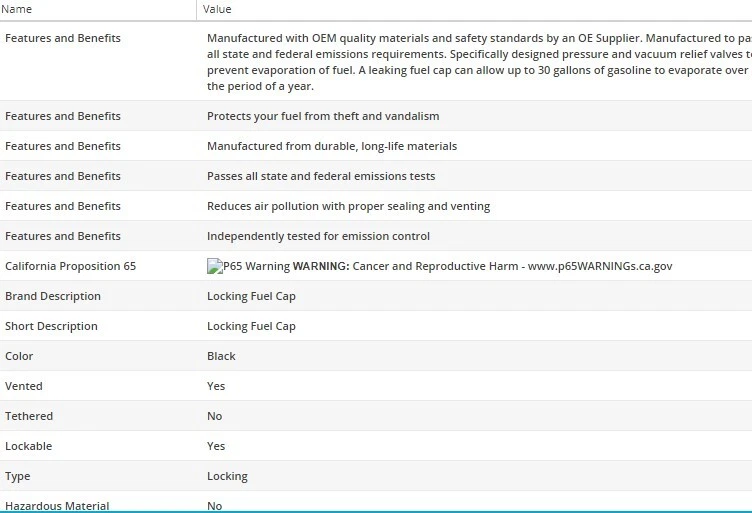Screen dimensions: 752x513
Task: Select the 'Protects your fuel from theft' value
Action: pyautogui.click(x=322, y=116)
